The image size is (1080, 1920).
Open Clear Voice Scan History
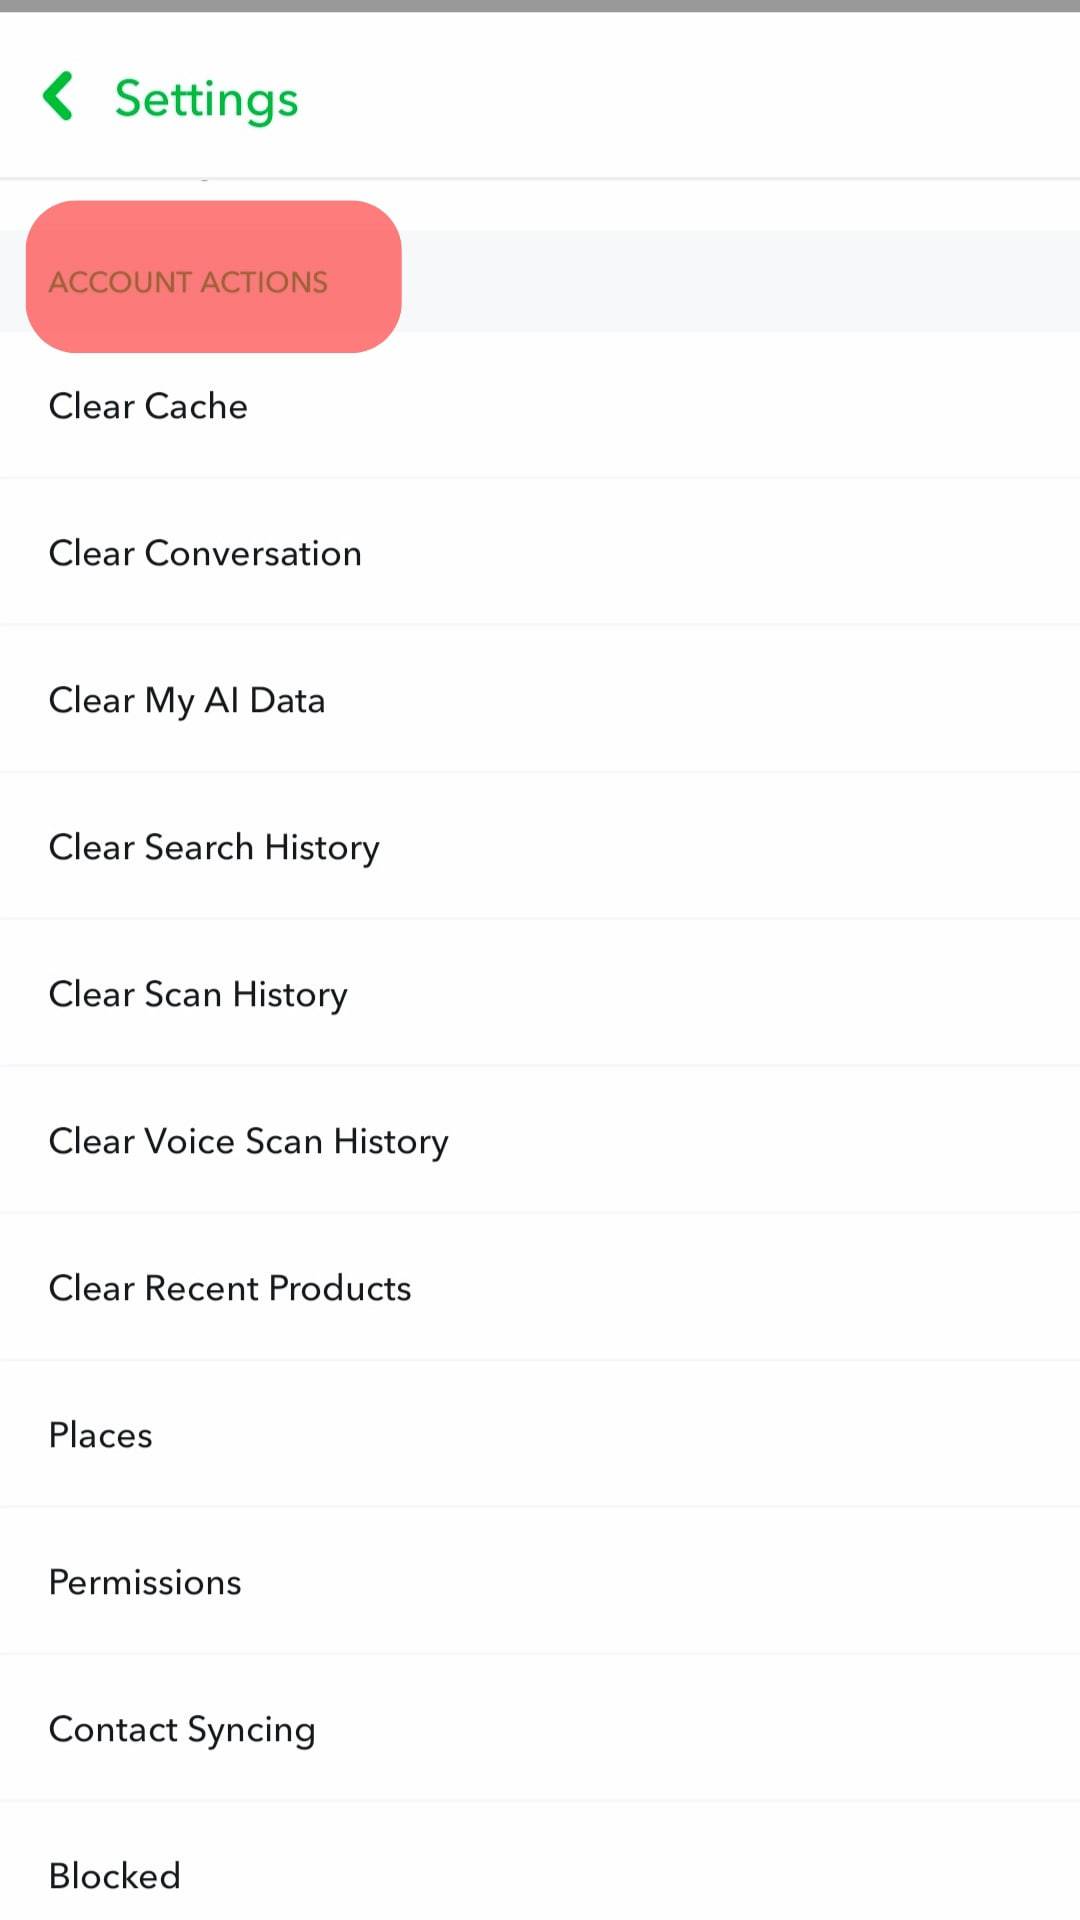pyautogui.click(x=248, y=1141)
